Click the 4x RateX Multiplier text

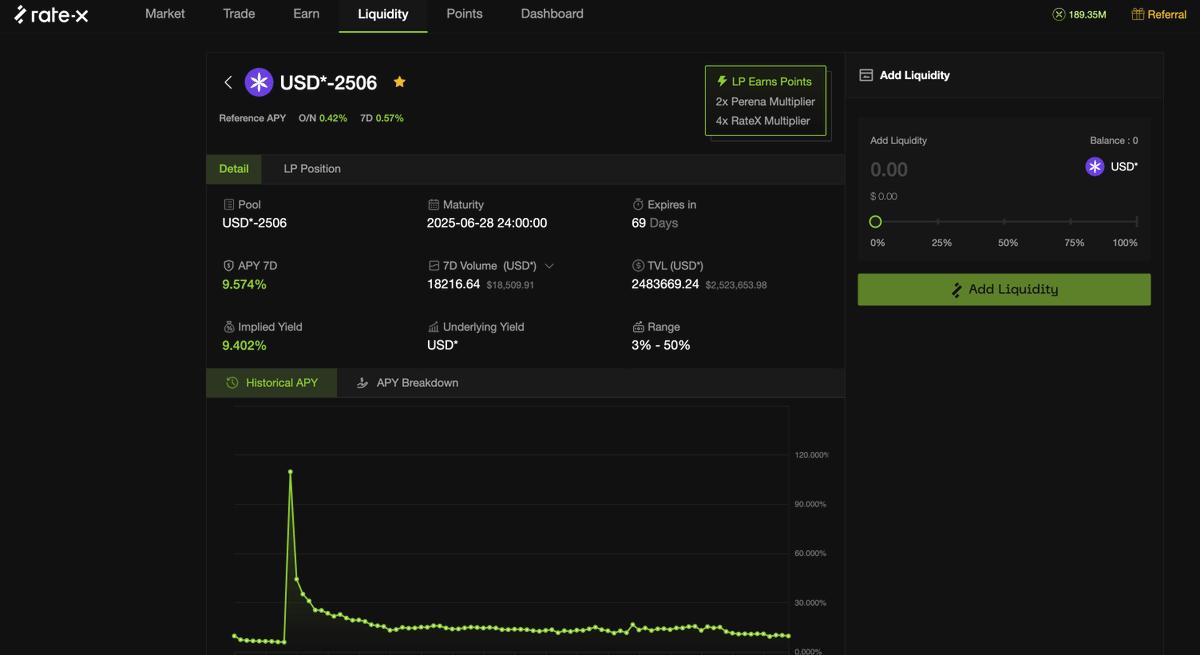click(x=763, y=121)
